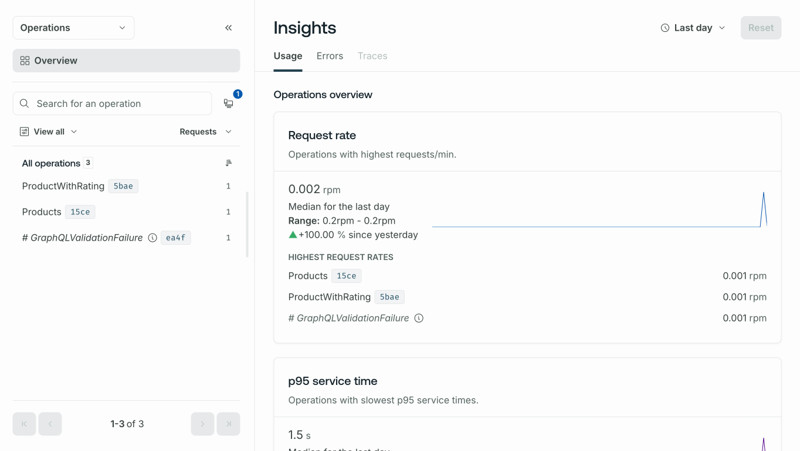The image size is (800, 451).
Task: Click the 0.002 rpm median value
Action: click(x=314, y=189)
